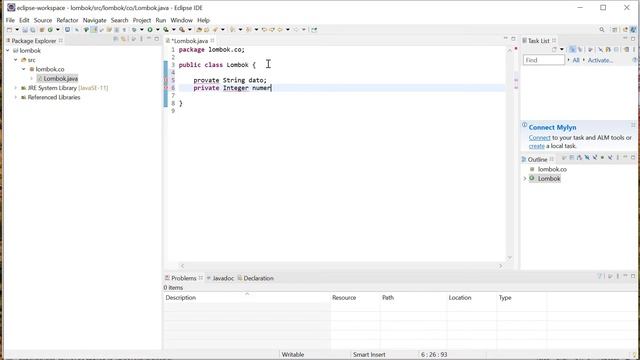
Task: Toggle Hide Non-Public members in Outline
Action: pyautogui.click(x=602, y=158)
